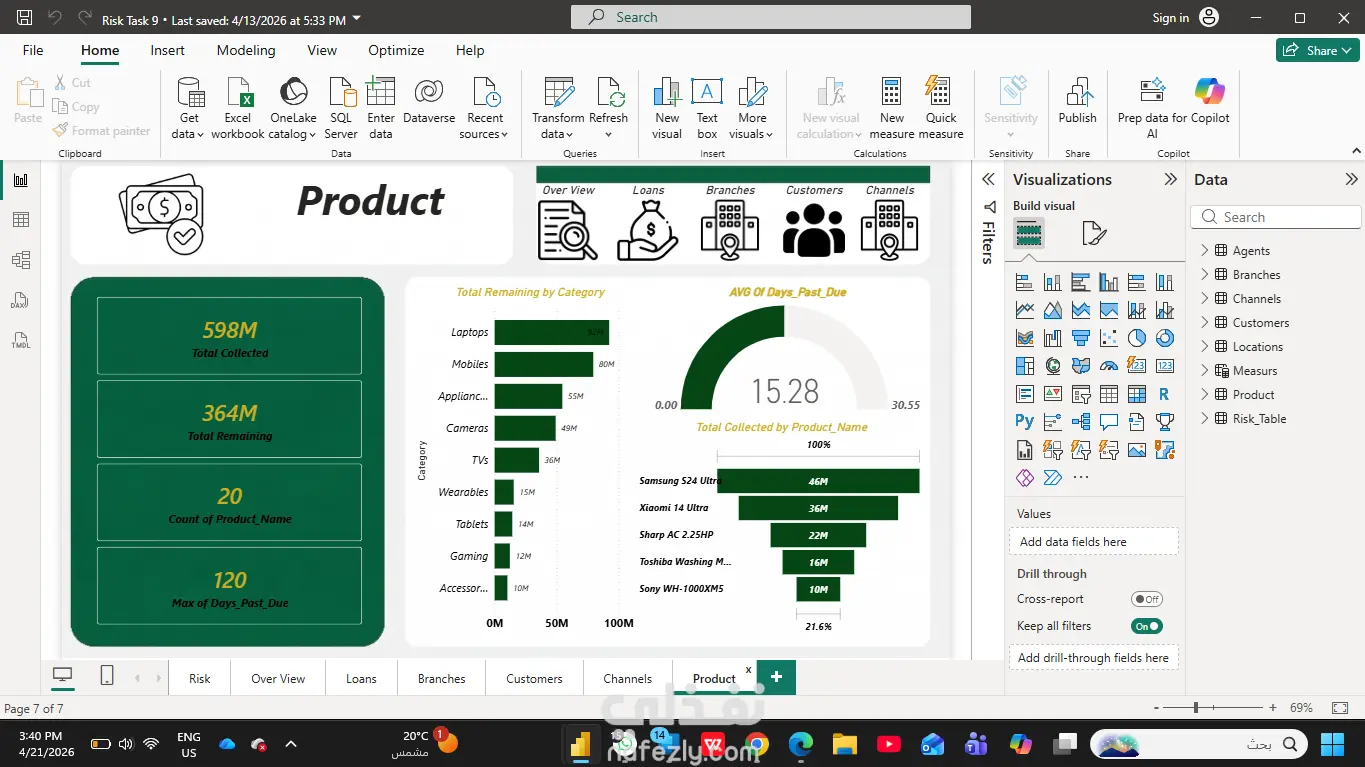
Task: Expand the Filters pane
Action: [988, 180]
